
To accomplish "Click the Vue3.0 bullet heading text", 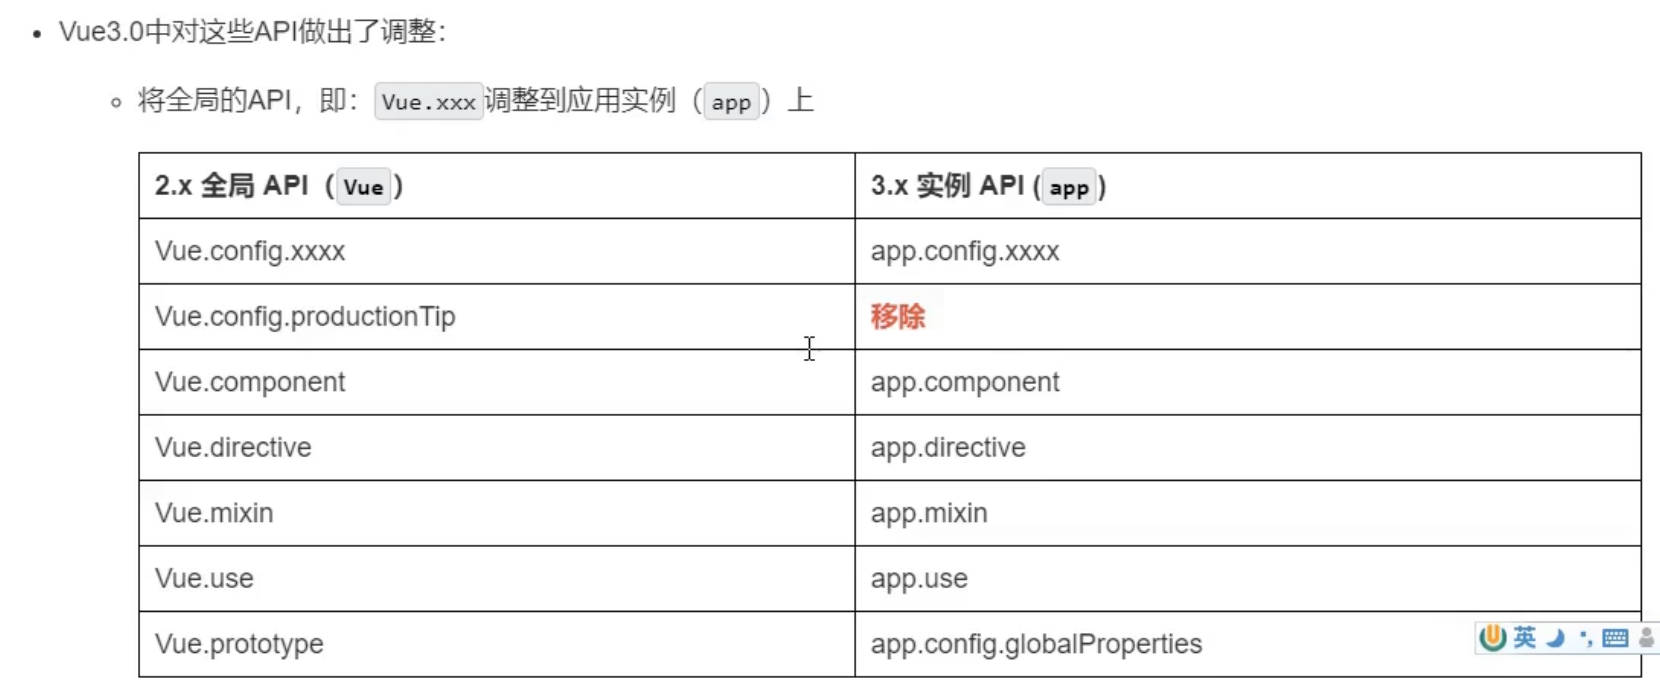I will click(x=252, y=32).
